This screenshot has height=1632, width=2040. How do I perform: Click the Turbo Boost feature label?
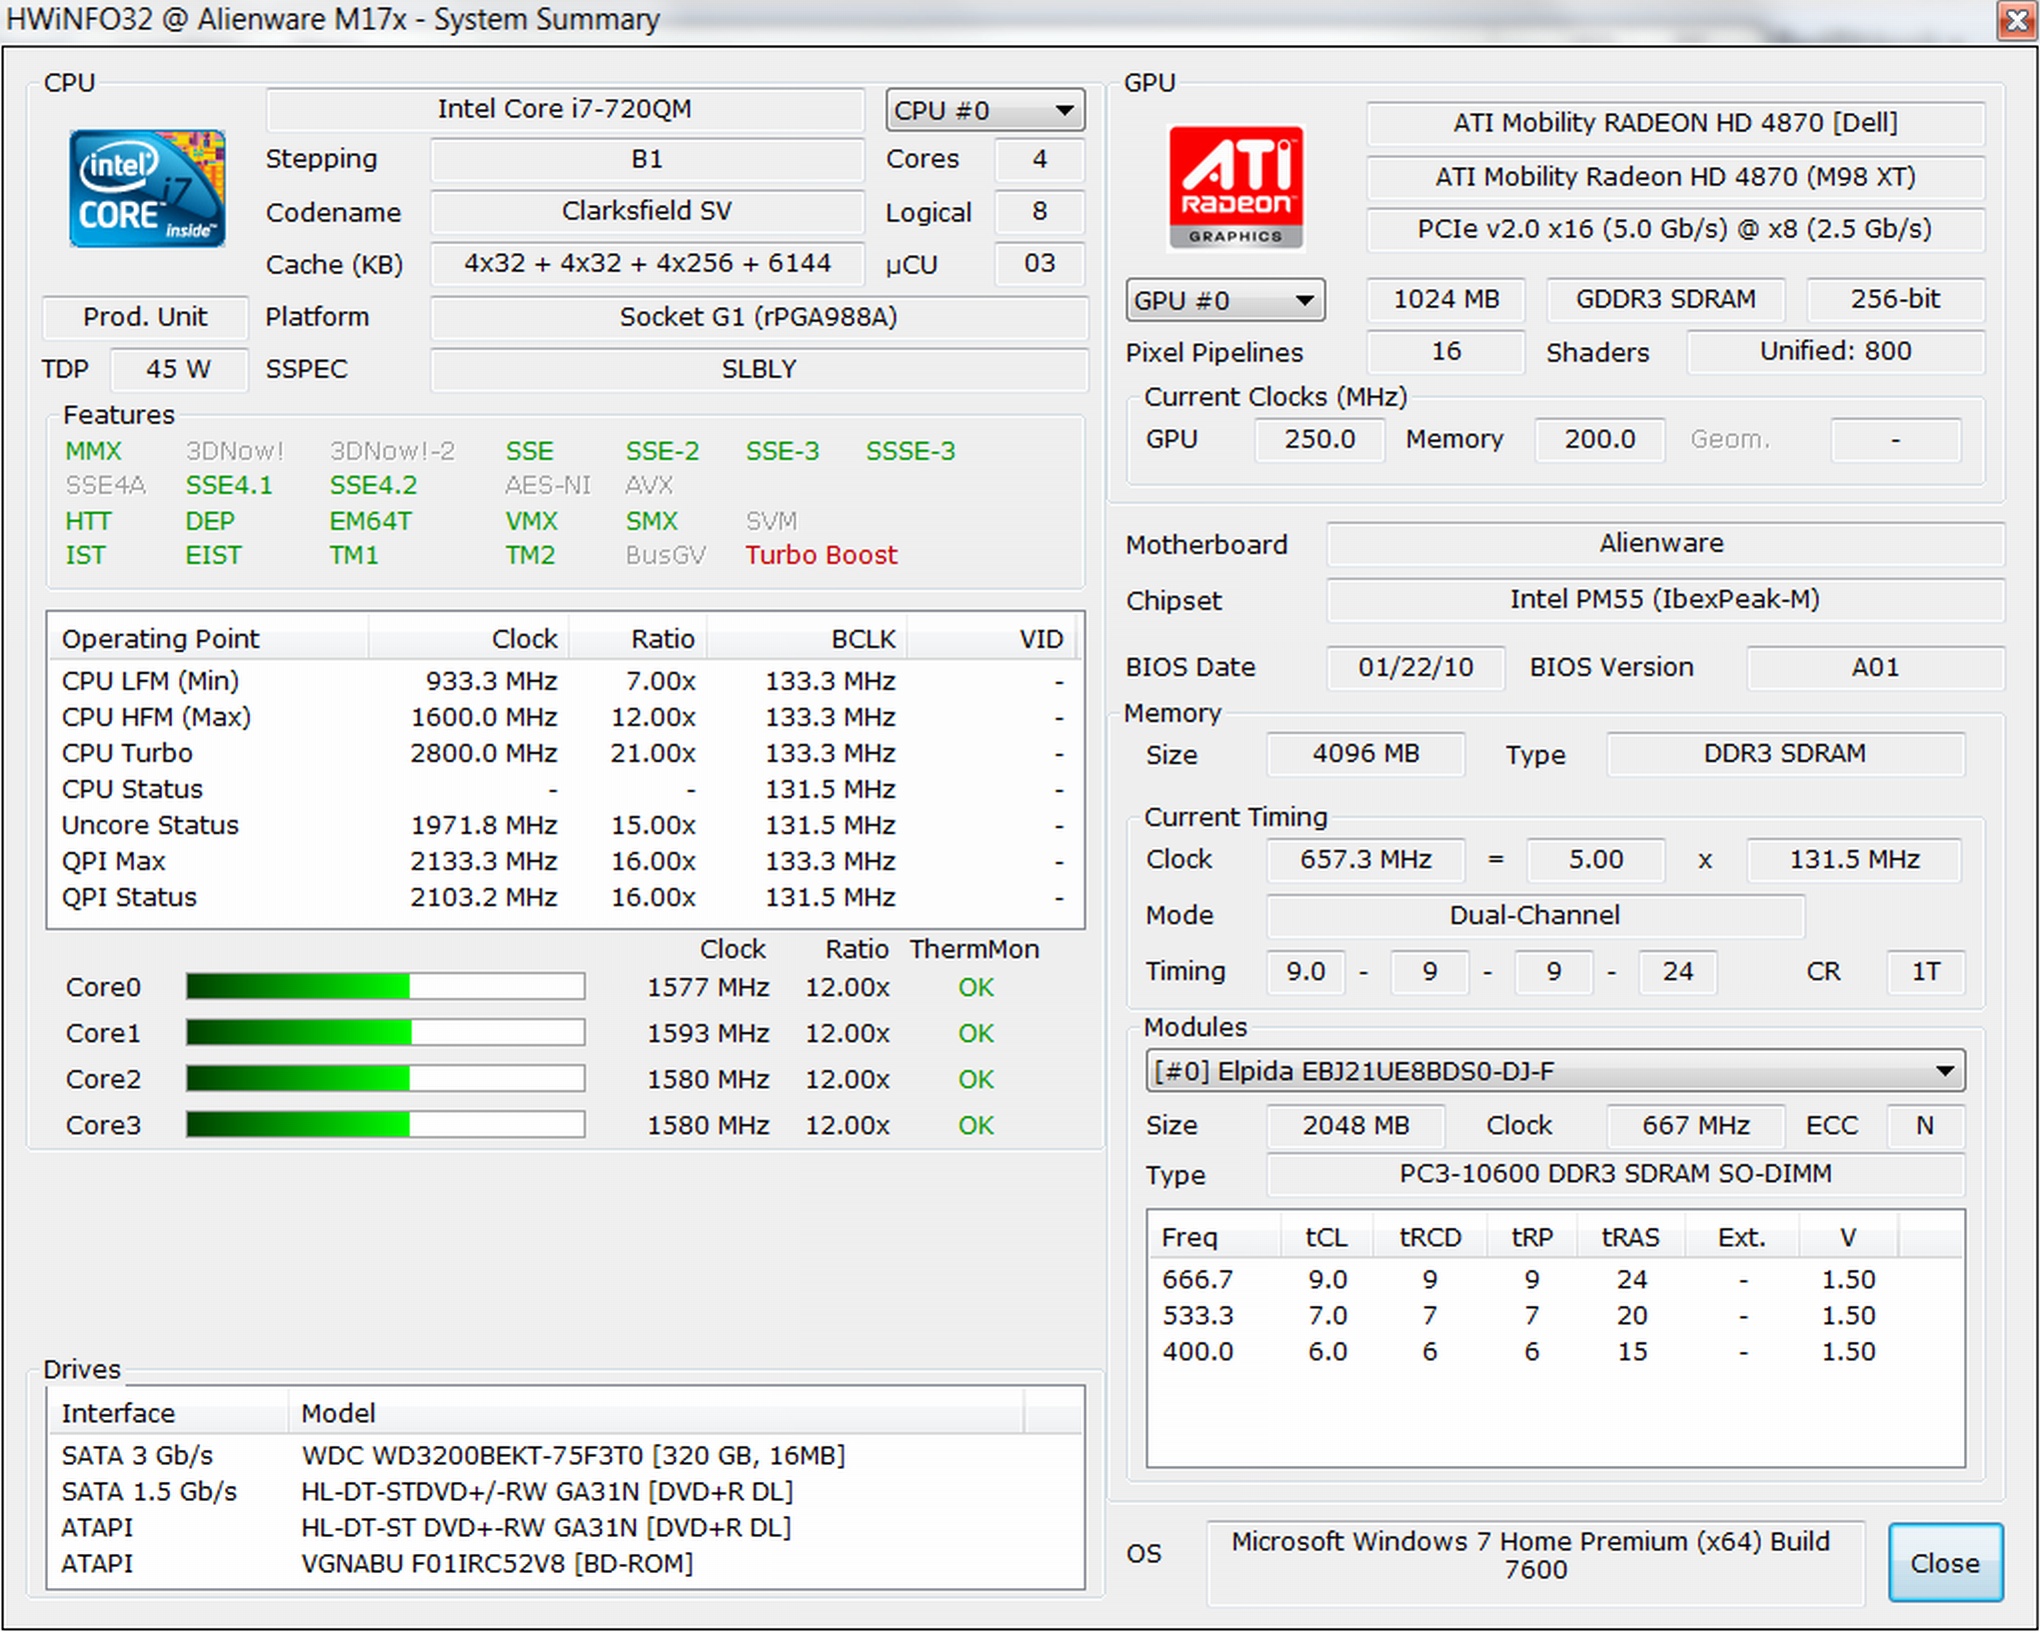point(821,555)
